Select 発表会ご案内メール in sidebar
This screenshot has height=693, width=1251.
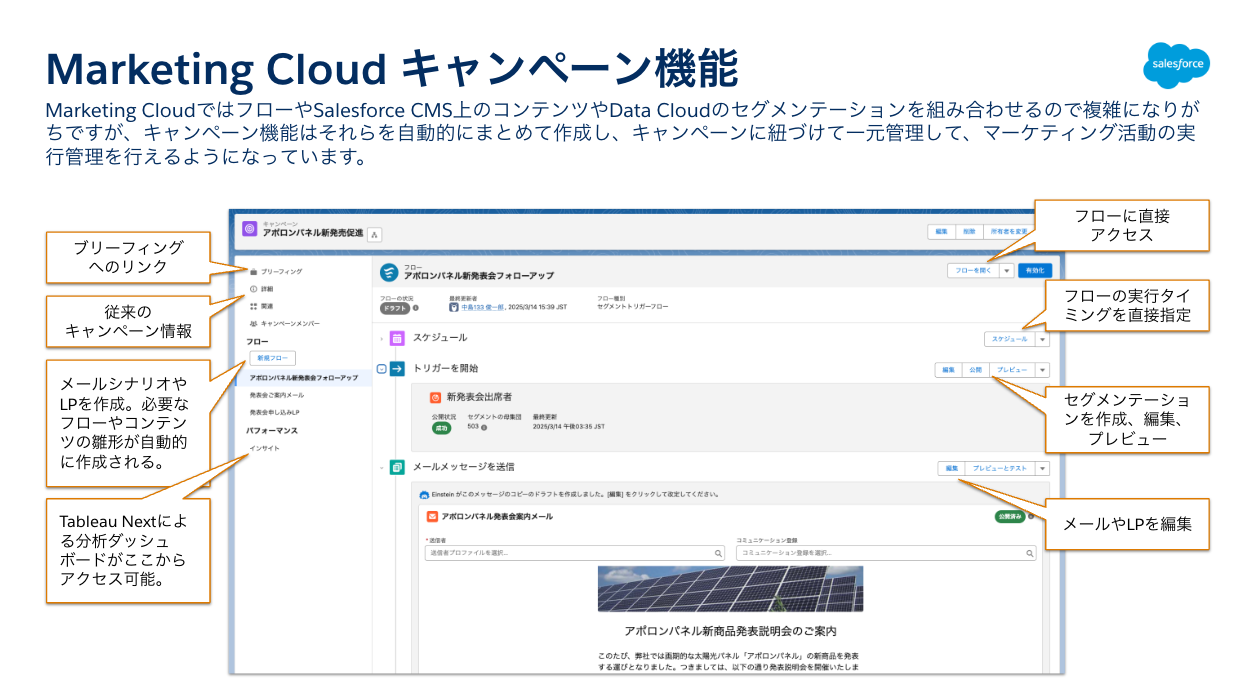click(277, 395)
